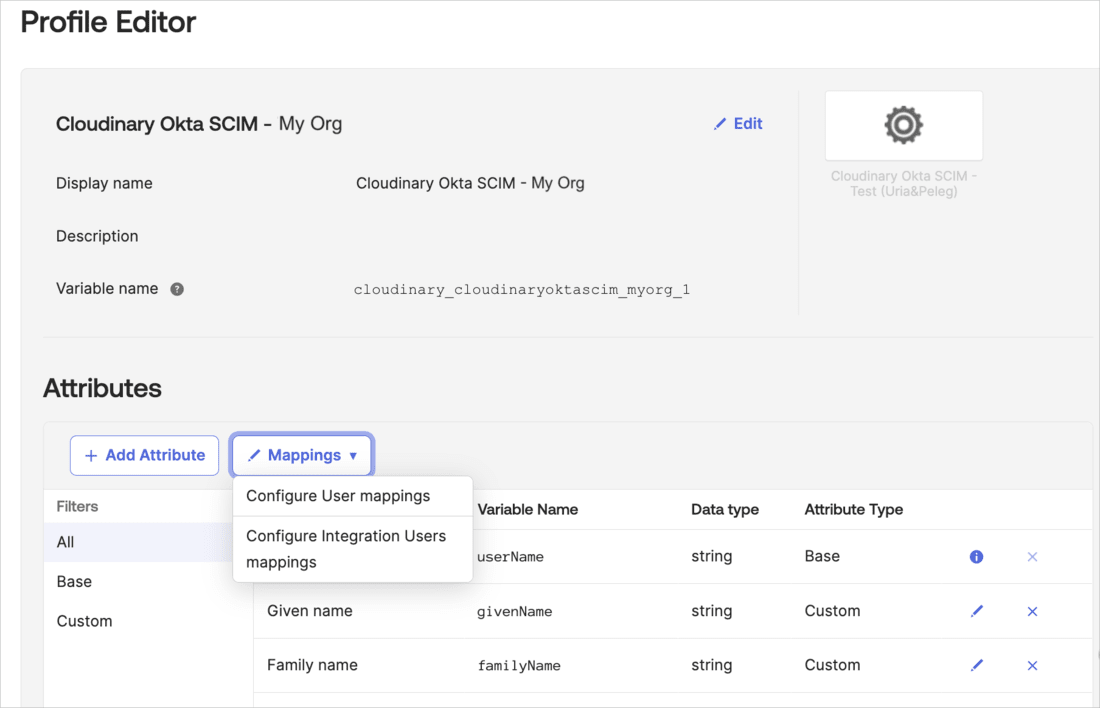Click the gear icon of the app logo
Screen dimensions: 1100x708
tap(904, 125)
